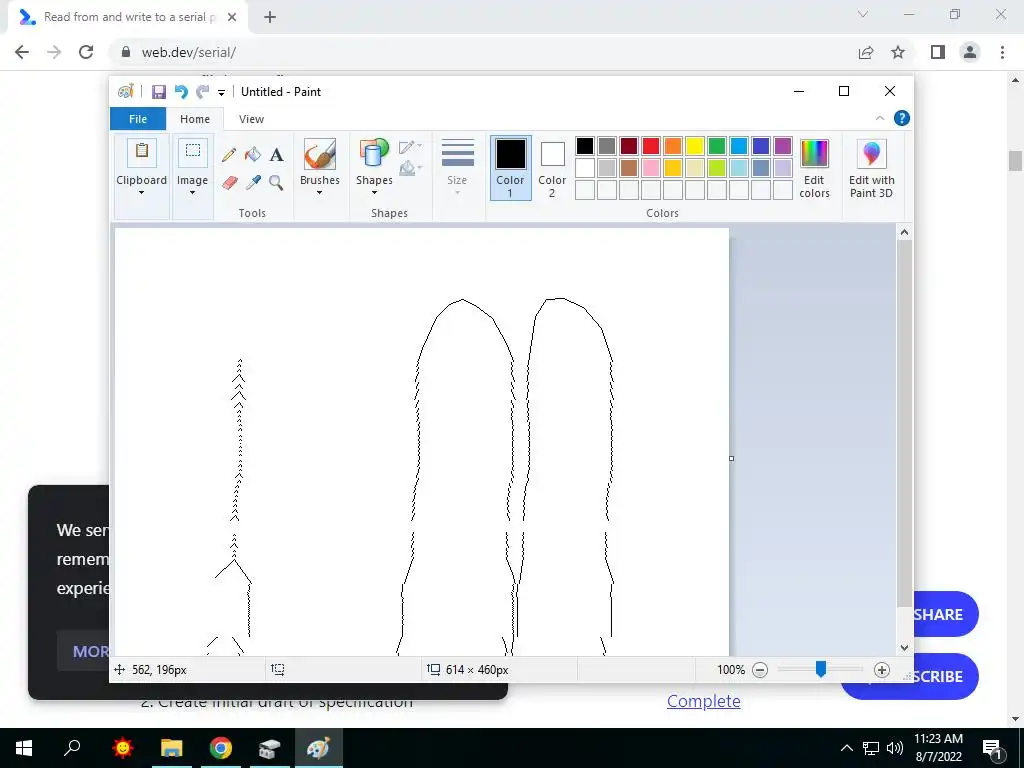Screen dimensions: 1024x768
Task: Select the Fill with color bucket tool
Action: click(253, 155)
